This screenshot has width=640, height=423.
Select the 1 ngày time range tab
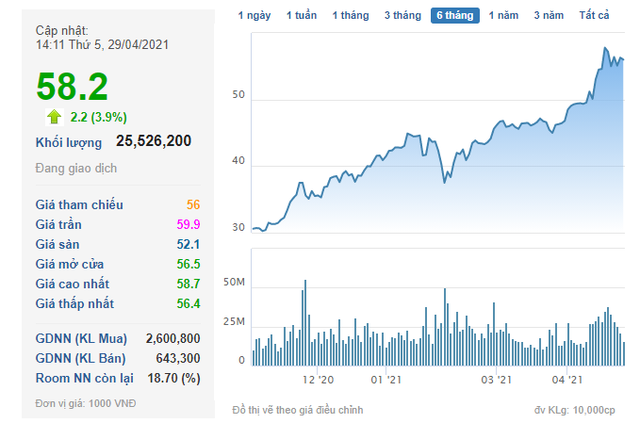254,16
